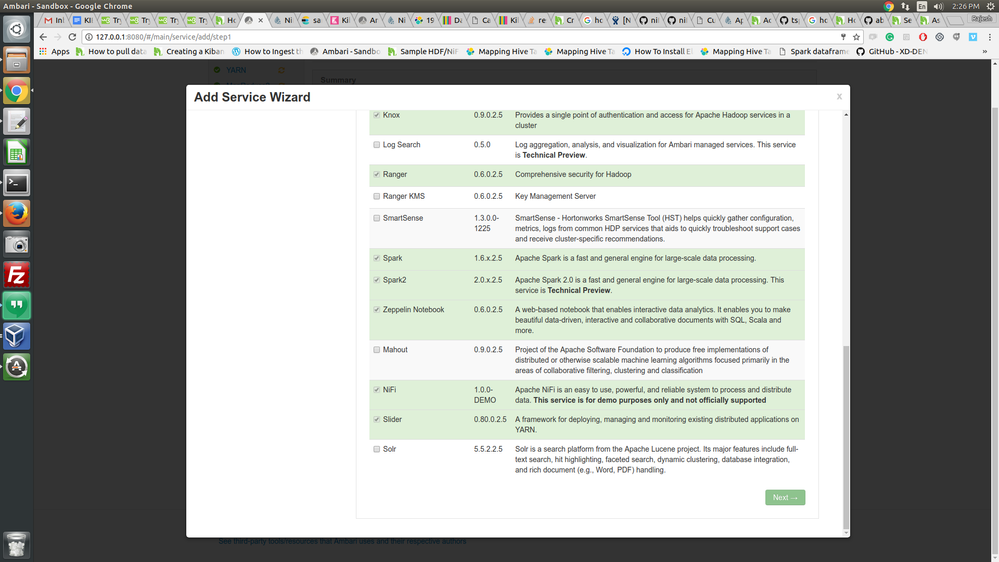Open the Ubuntu Dash search launcher
The width and height of the screenshot is (999, 562).
[x=17, y=29]
